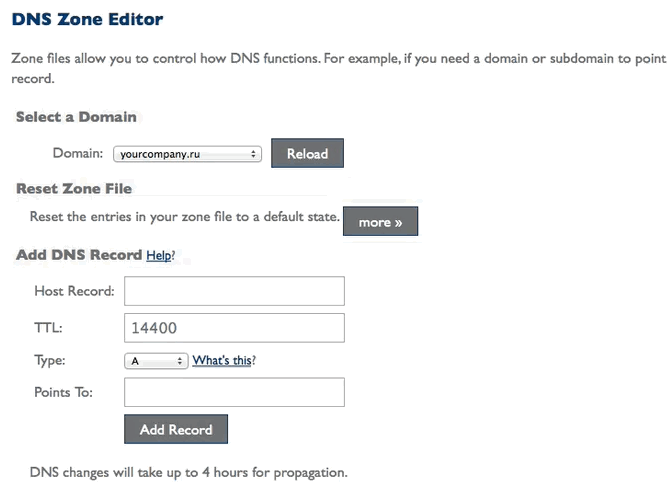
Task: Click the "TTL:" field label
Action: point(47,328)
